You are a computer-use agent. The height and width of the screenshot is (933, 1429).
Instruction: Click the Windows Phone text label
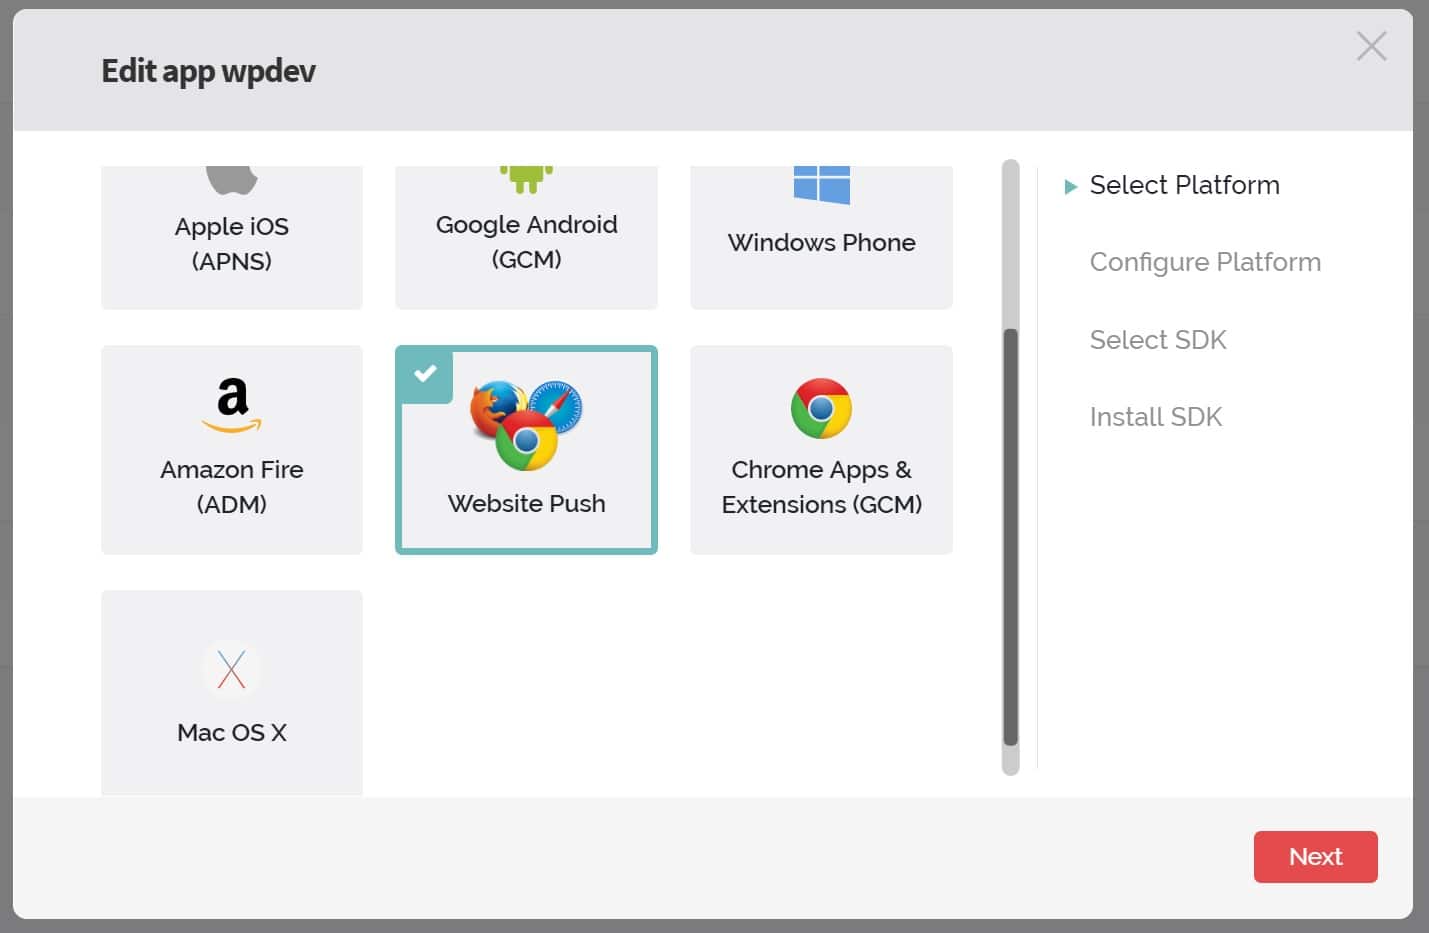tap(821, 243)
